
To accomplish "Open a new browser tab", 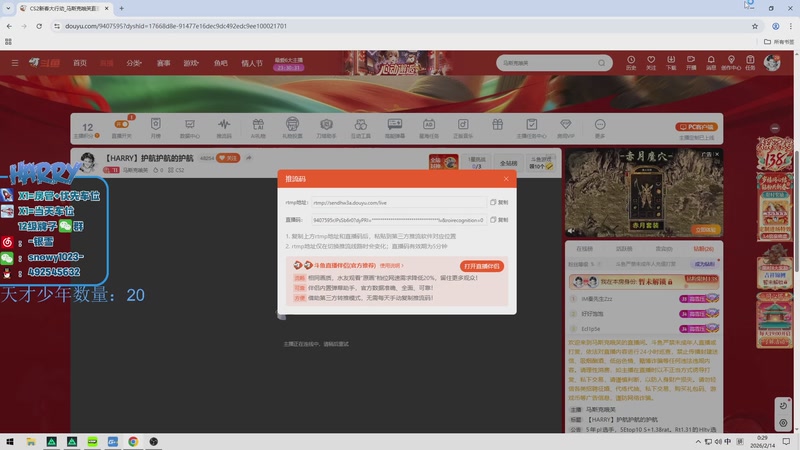I will point(121,8).
